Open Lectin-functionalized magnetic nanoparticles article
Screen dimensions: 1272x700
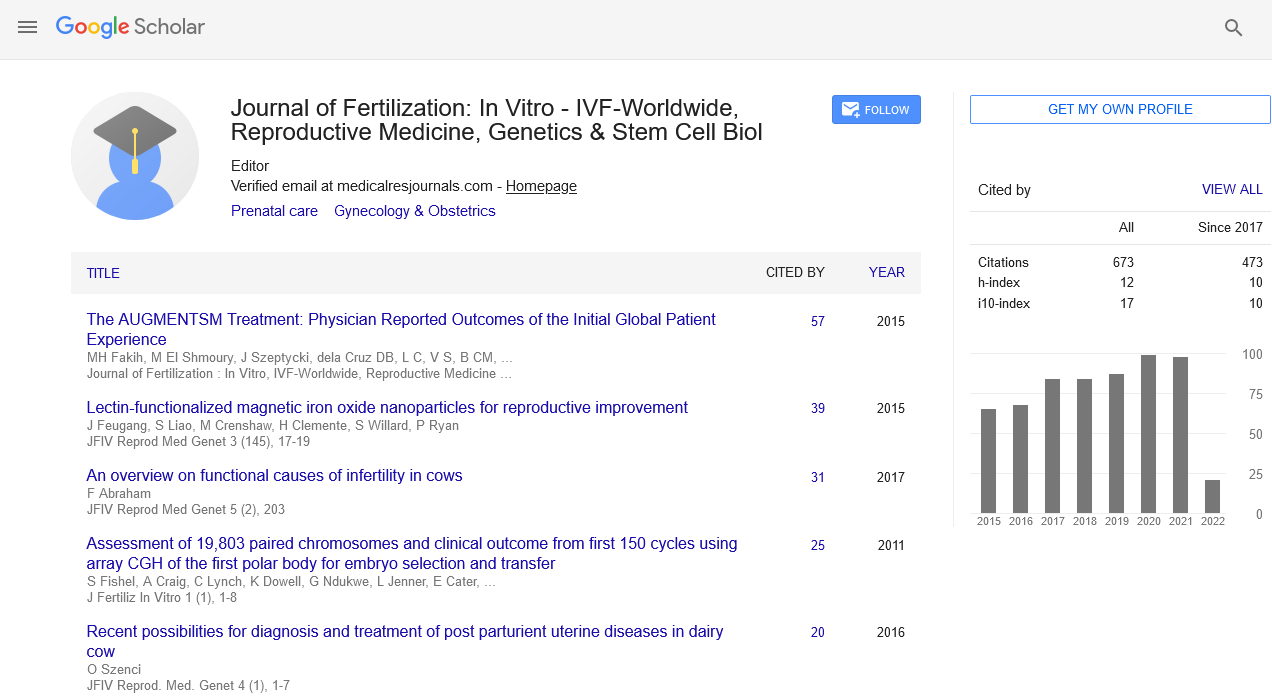coord(387,408)
